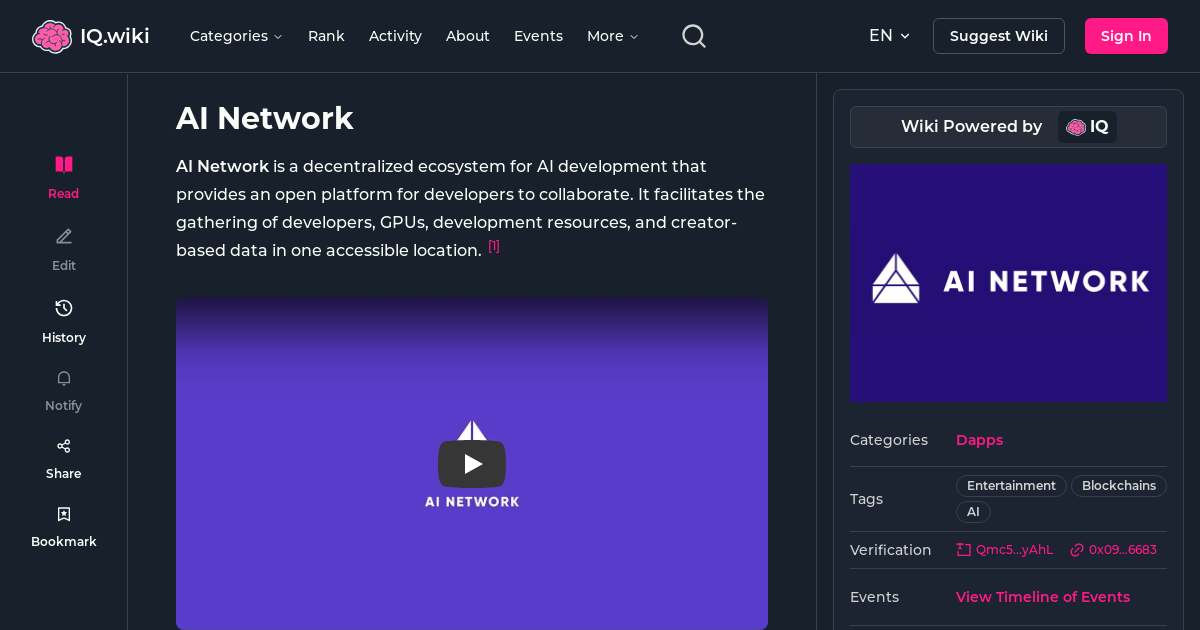1200x630 pixels.
Task: Bookmark this wiki using the sidebar icon
Action: point(63,513)
